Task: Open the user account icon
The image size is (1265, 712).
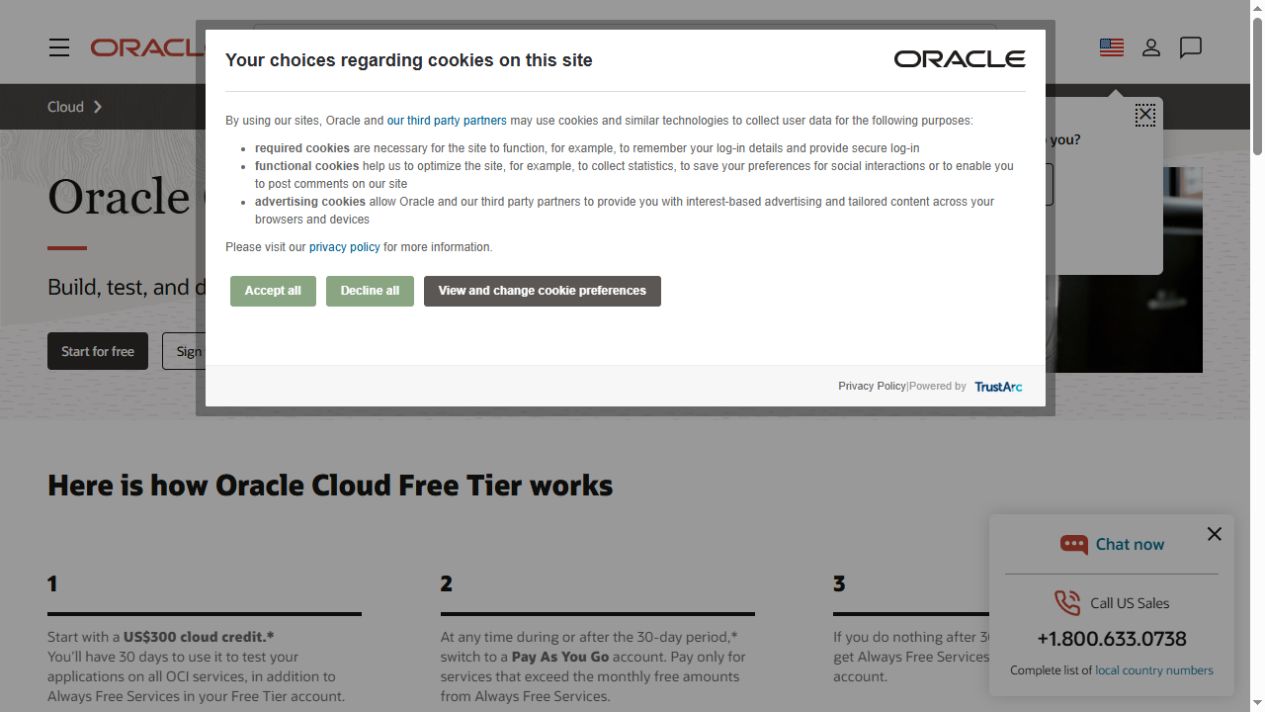Action: [x=1151, y=47]
